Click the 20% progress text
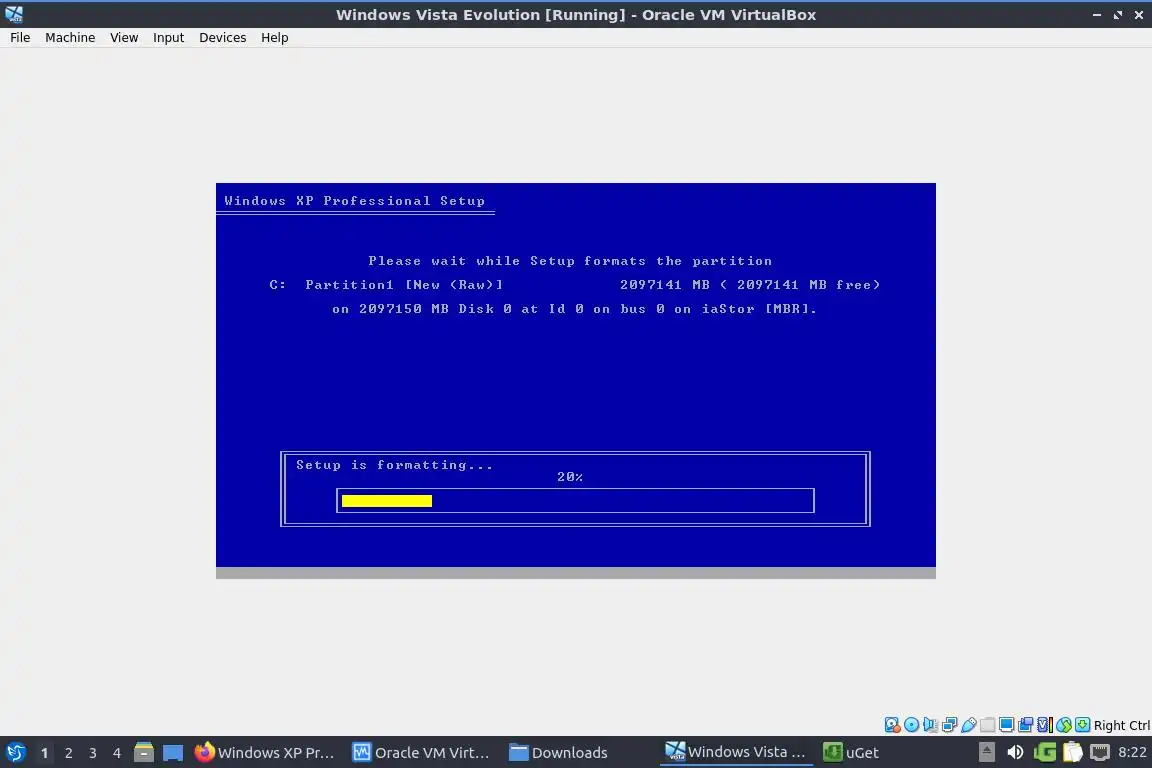1152x768 pixels. [569, 477]
